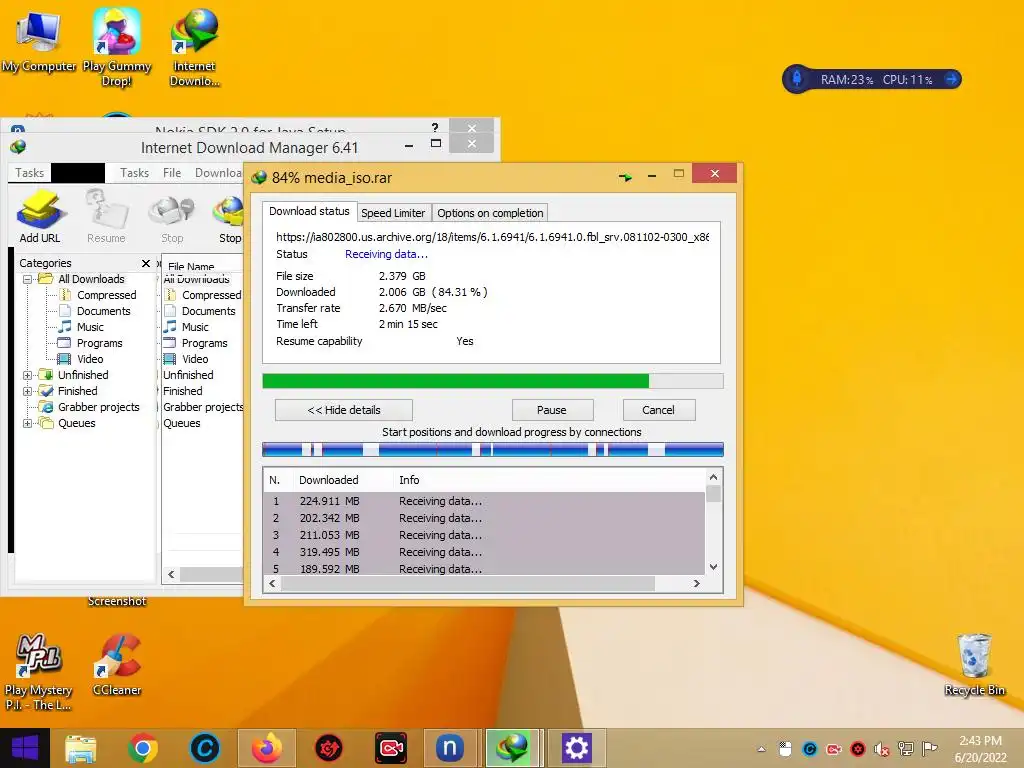Expand the Finished category node
Screen dimensions: 1024x768
[27, 391]
